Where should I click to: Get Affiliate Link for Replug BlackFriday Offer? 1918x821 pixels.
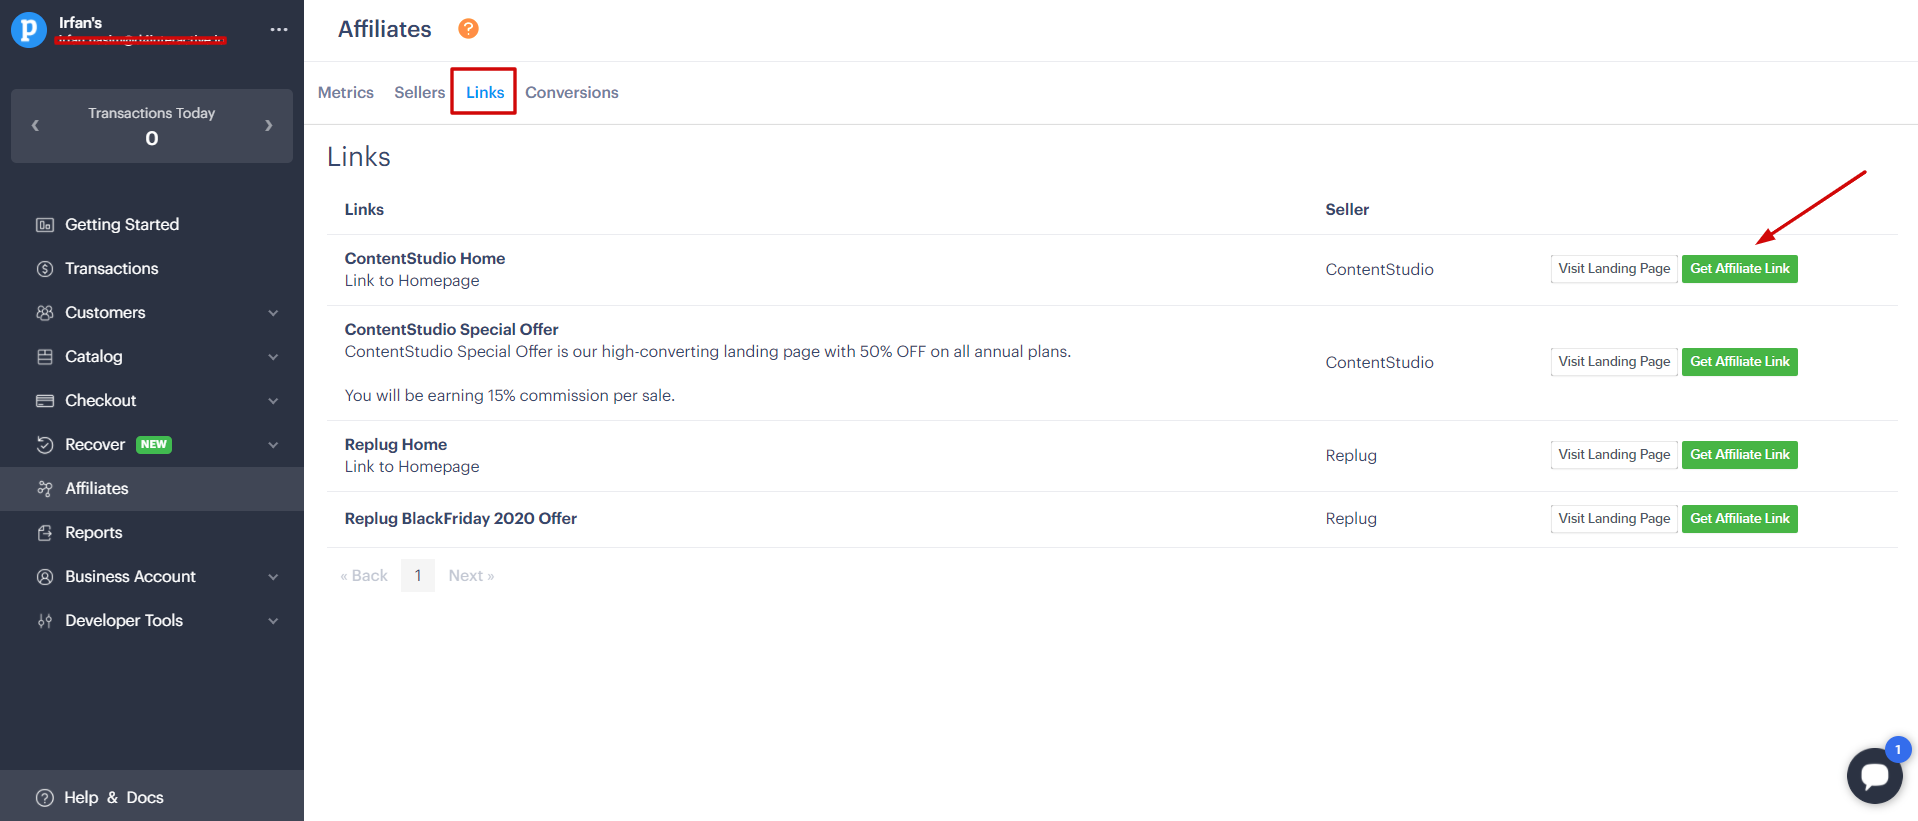click(x=1739, y=519)
